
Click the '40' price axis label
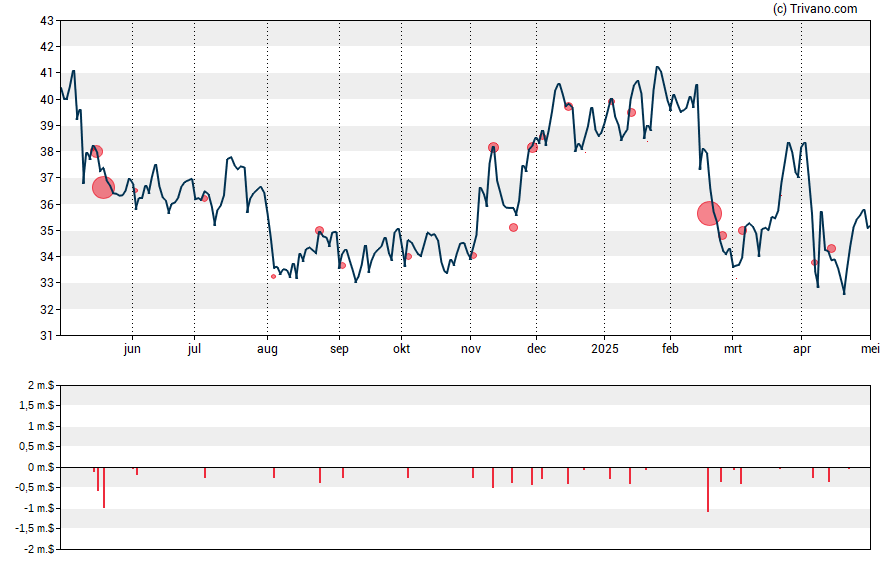click(x=47, y=100)
